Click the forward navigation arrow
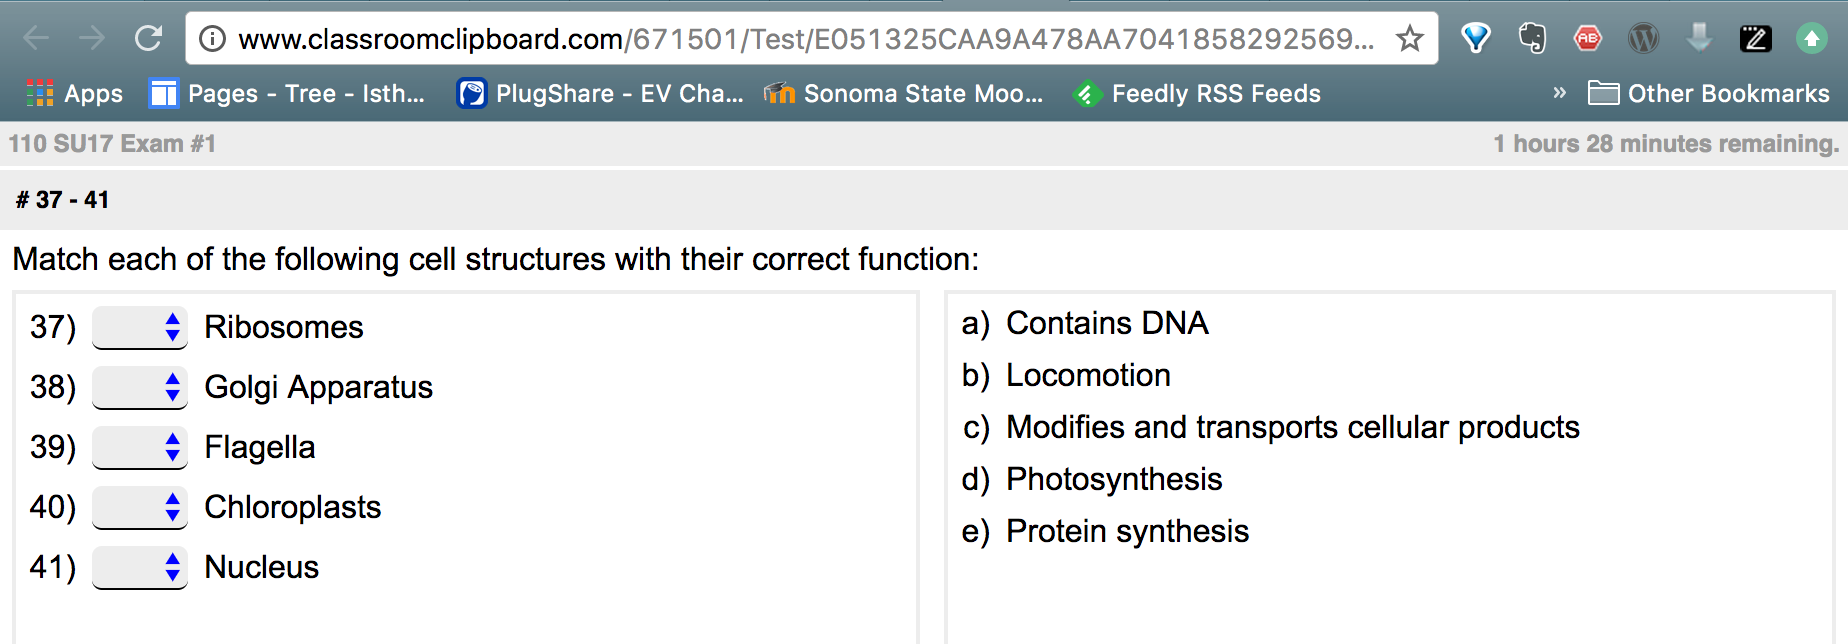The image size is (1848, 644). pyautogui.click(x=92, y=39)
